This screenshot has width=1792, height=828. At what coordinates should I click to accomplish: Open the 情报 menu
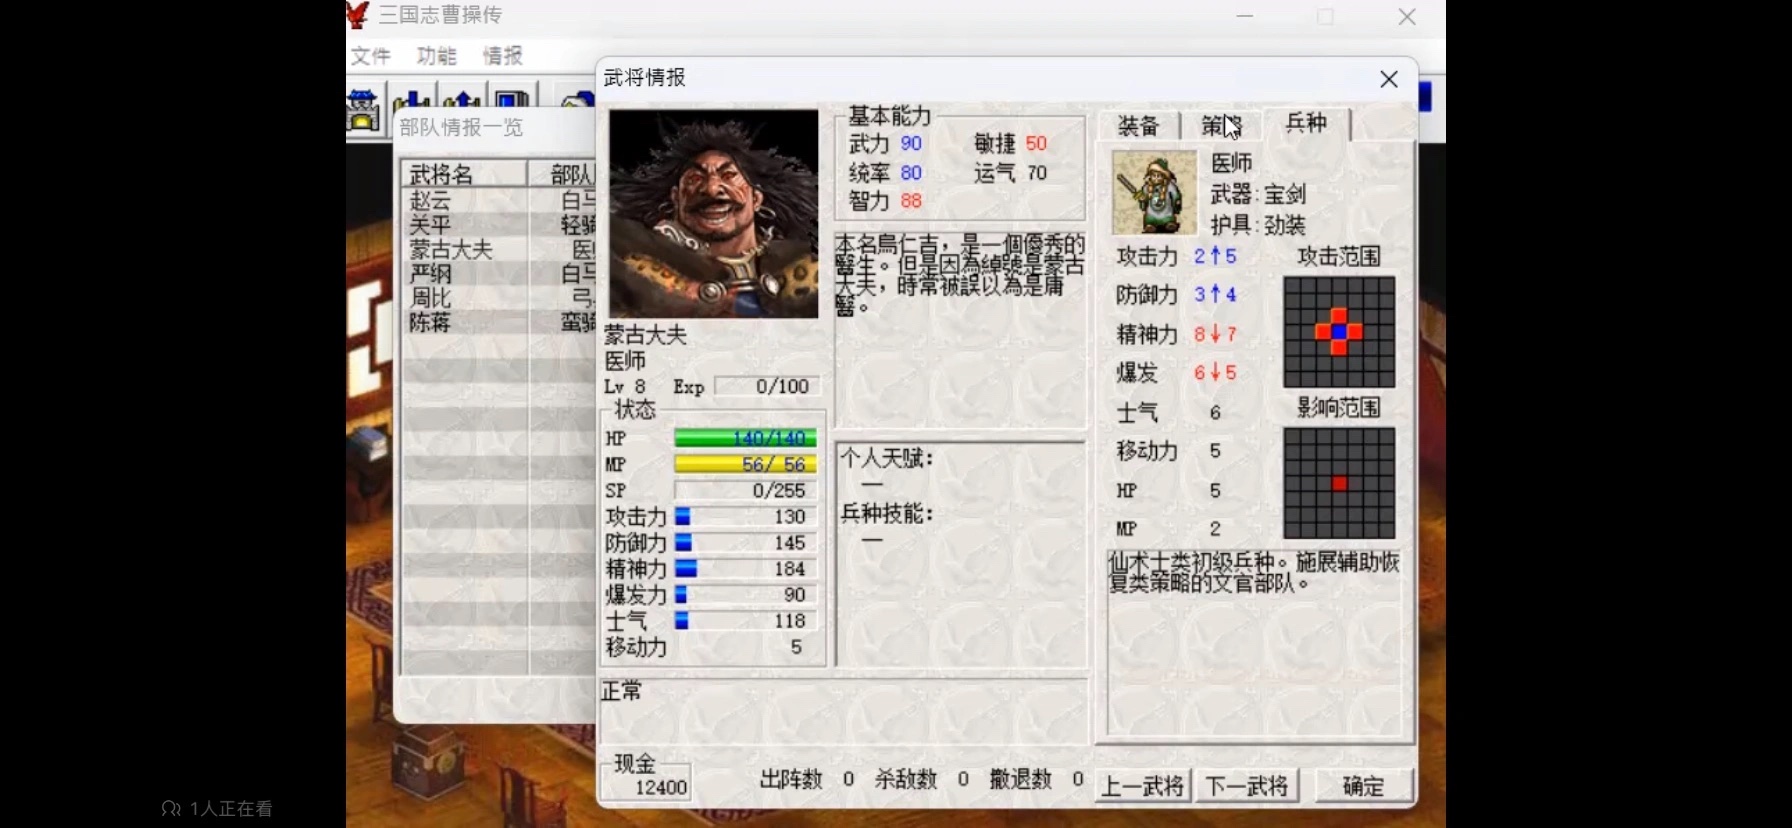click(502, 56)
